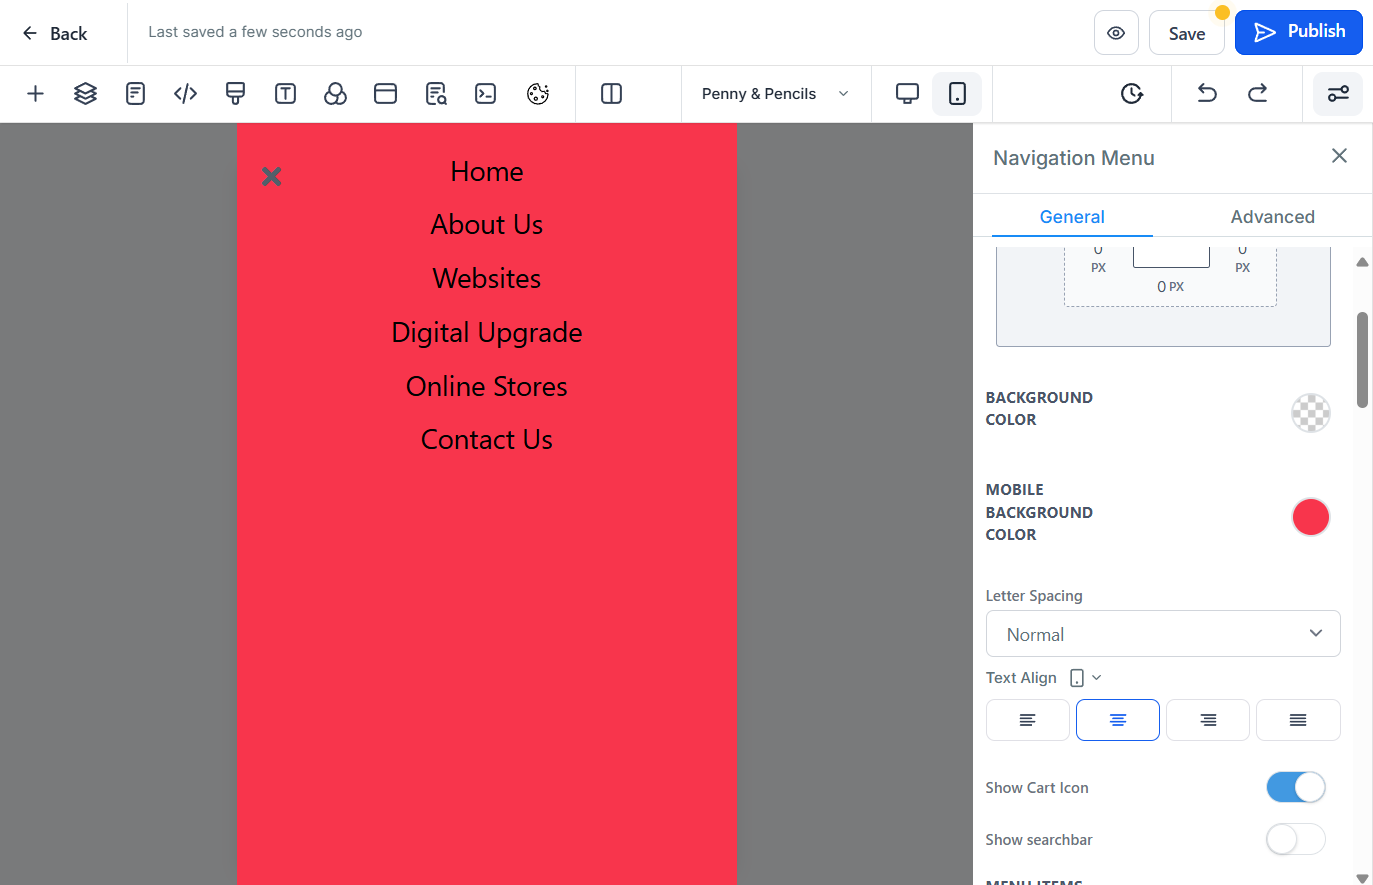The image size is (1373, 885).
Task: Open the SEO page search icon
Action: [x=436, y=94]
